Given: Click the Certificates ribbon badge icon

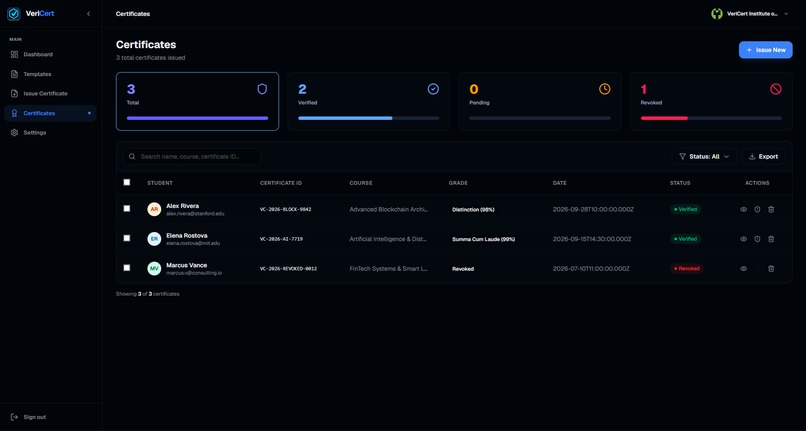Looking at the screenshot, I should [x=14, y=113].
